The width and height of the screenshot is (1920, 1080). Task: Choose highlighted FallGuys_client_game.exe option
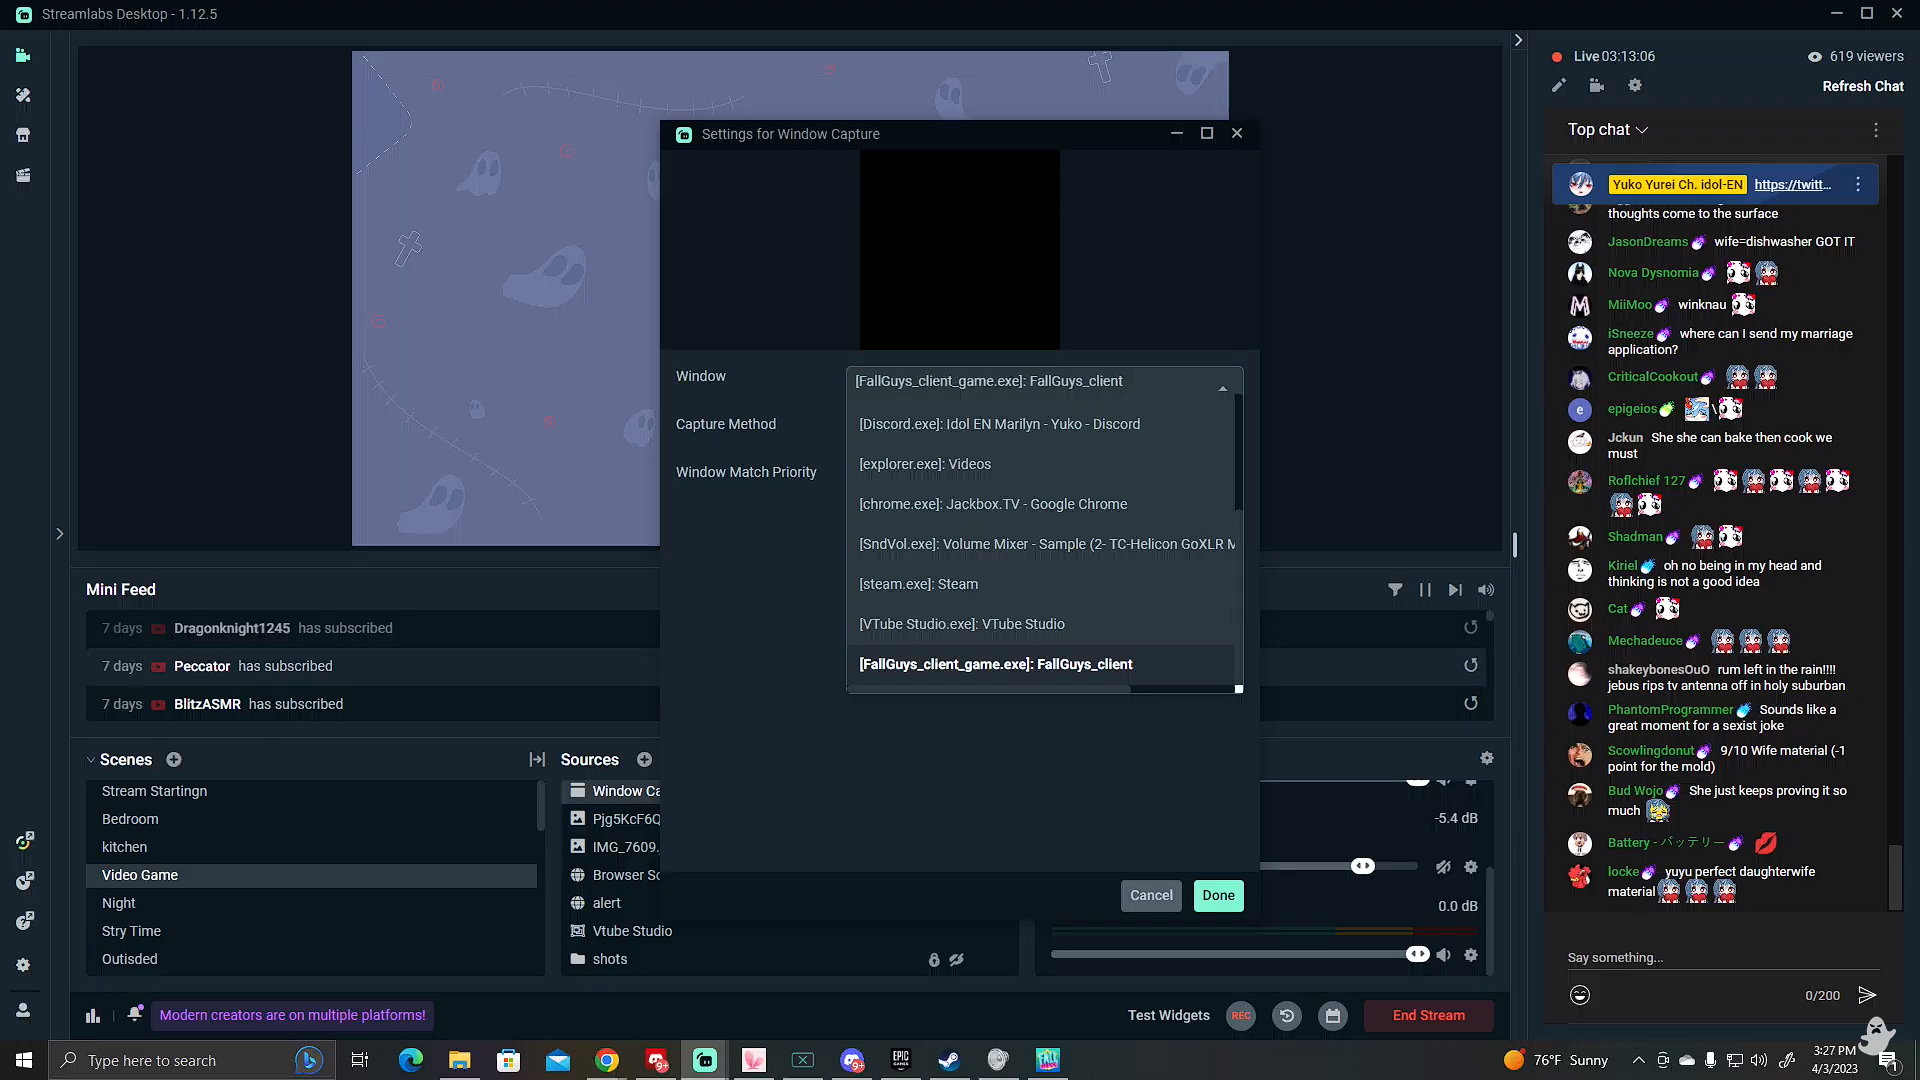tap(1040, 664)
